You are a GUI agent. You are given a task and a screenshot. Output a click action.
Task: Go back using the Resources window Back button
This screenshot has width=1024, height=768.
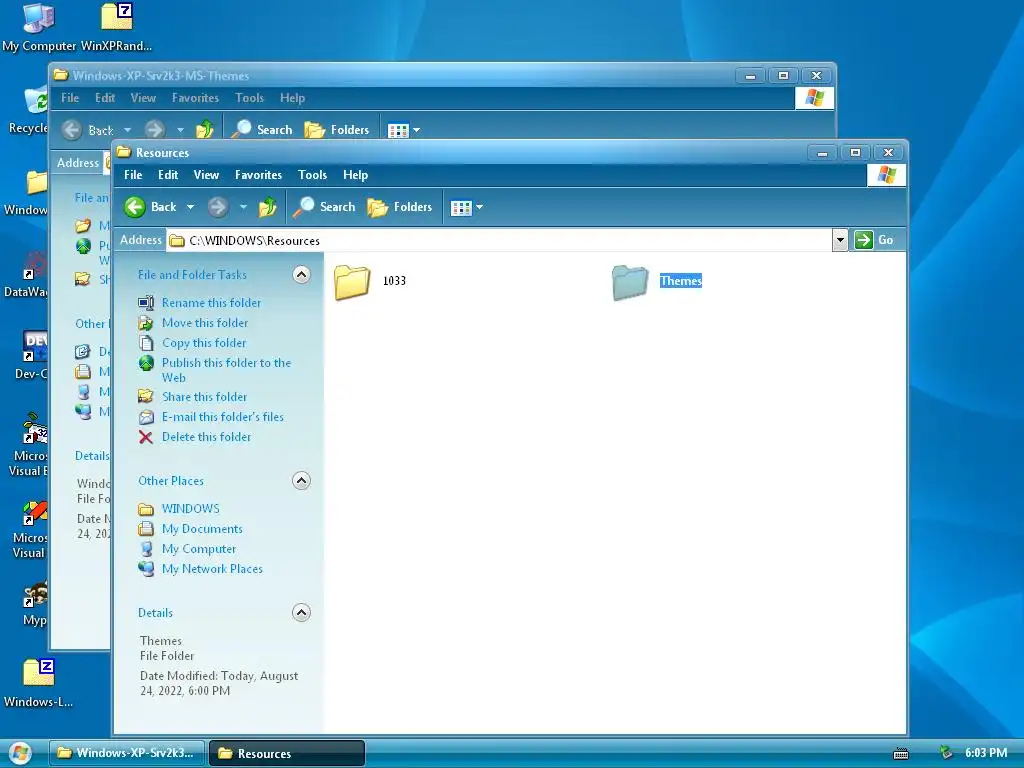pyautogui.click(x=150, y=207)
